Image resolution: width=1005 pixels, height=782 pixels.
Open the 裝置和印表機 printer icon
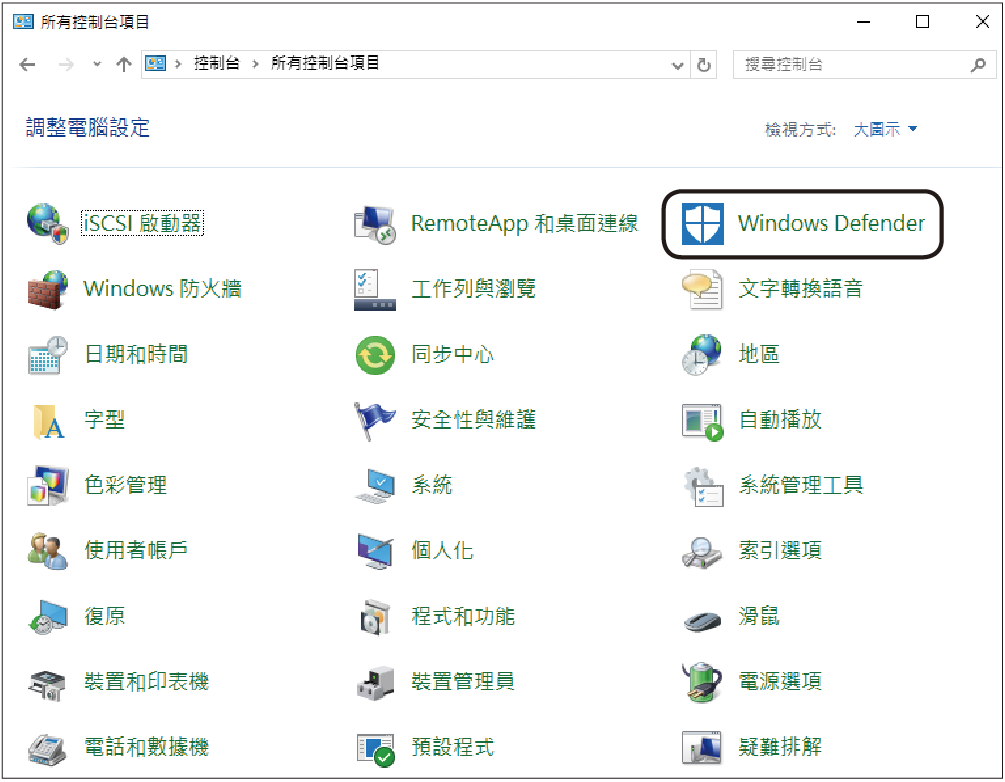(47, 685)
